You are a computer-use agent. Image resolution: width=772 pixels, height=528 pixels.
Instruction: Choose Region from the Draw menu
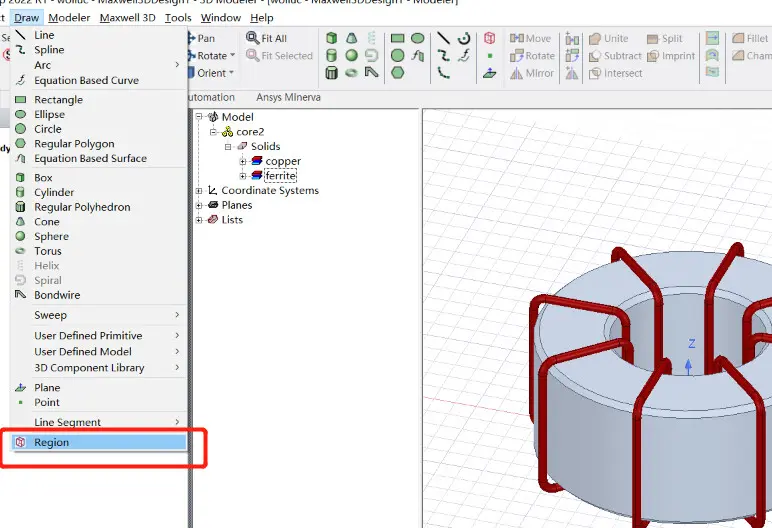(x=99, y=442)
